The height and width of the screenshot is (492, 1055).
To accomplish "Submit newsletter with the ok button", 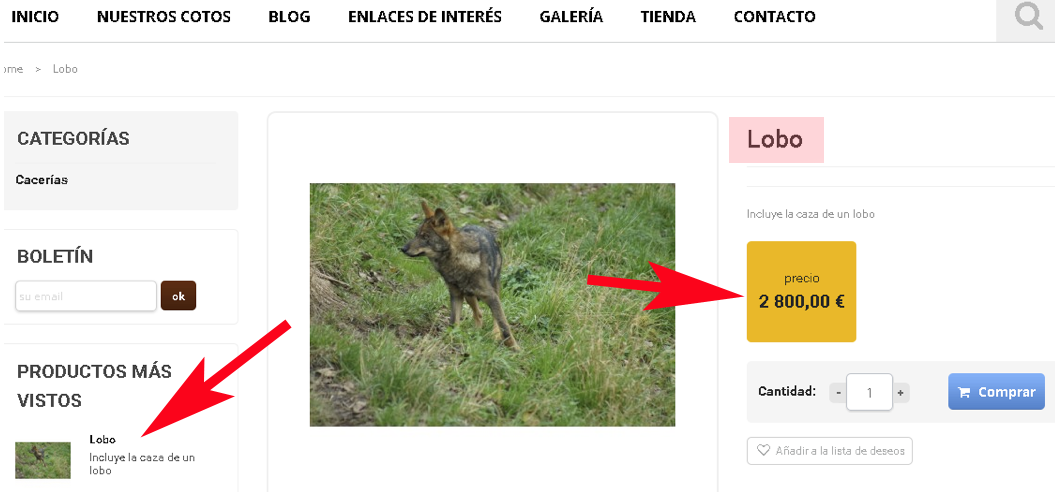I will (178, 295).
